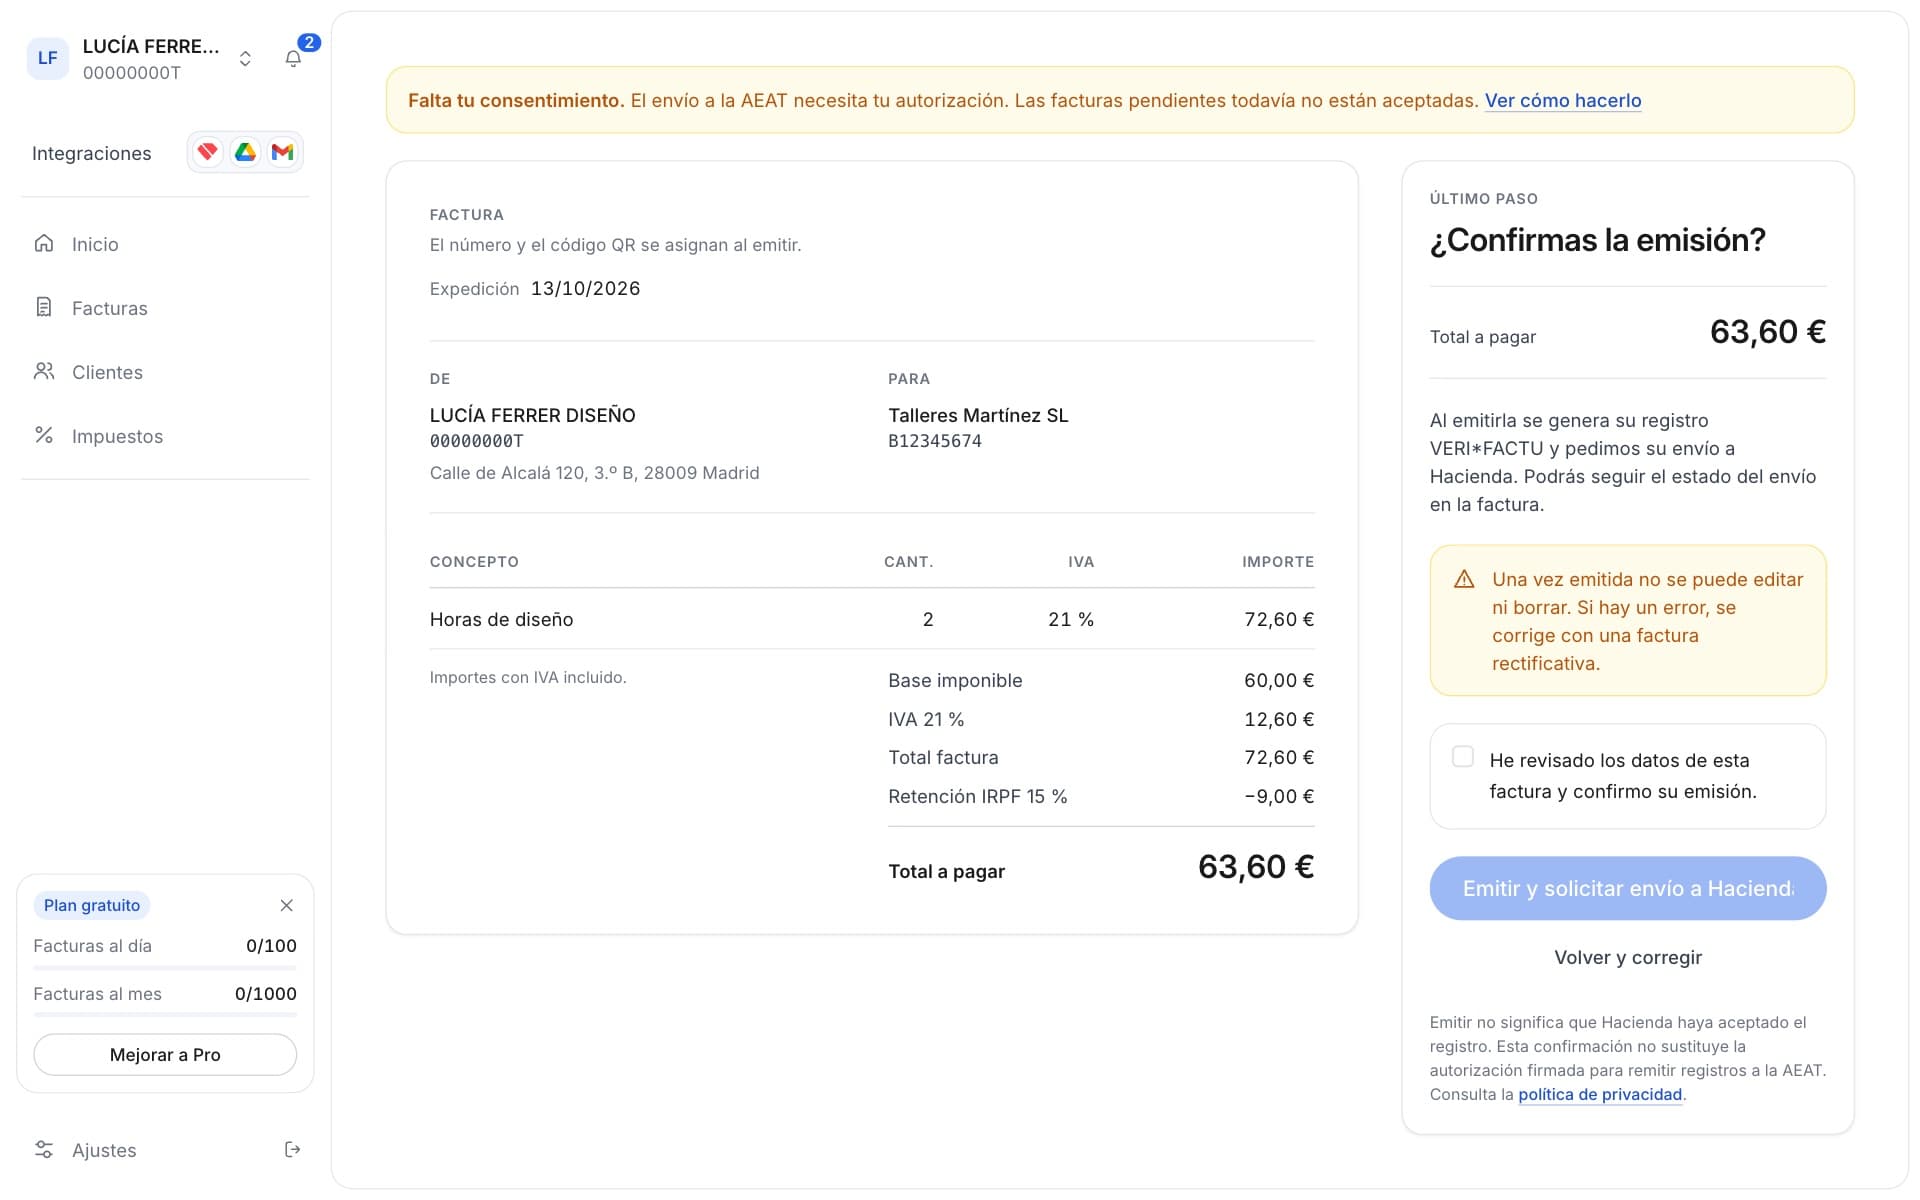This screenshot has width=1920, height=1200.
Task: Open the notifications bell
Action: point(293,59)
